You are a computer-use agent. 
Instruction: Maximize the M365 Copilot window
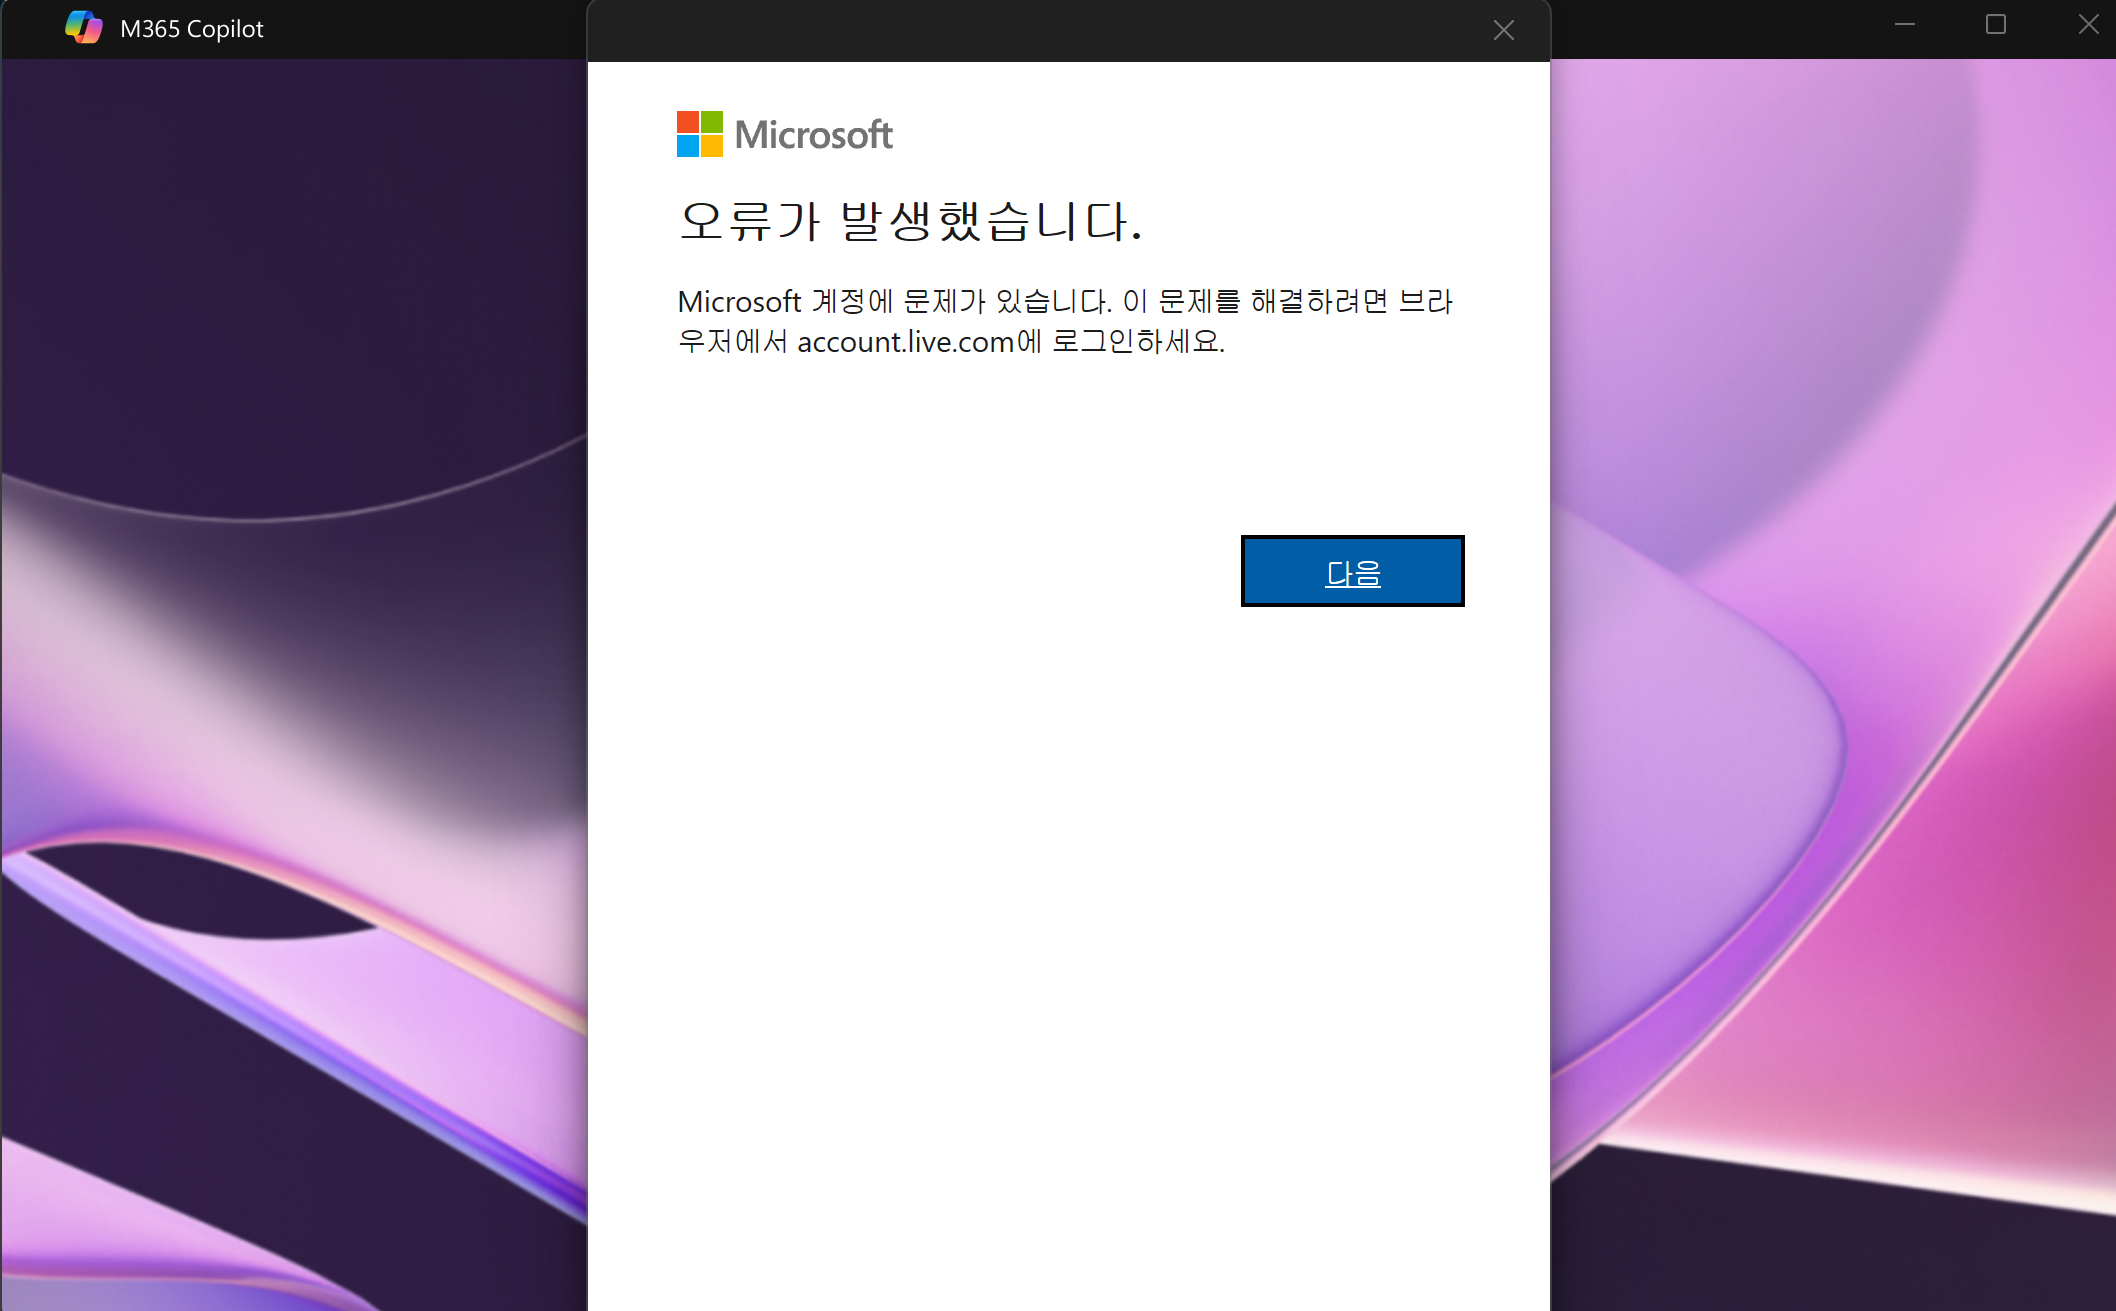tap(1996, 24)
